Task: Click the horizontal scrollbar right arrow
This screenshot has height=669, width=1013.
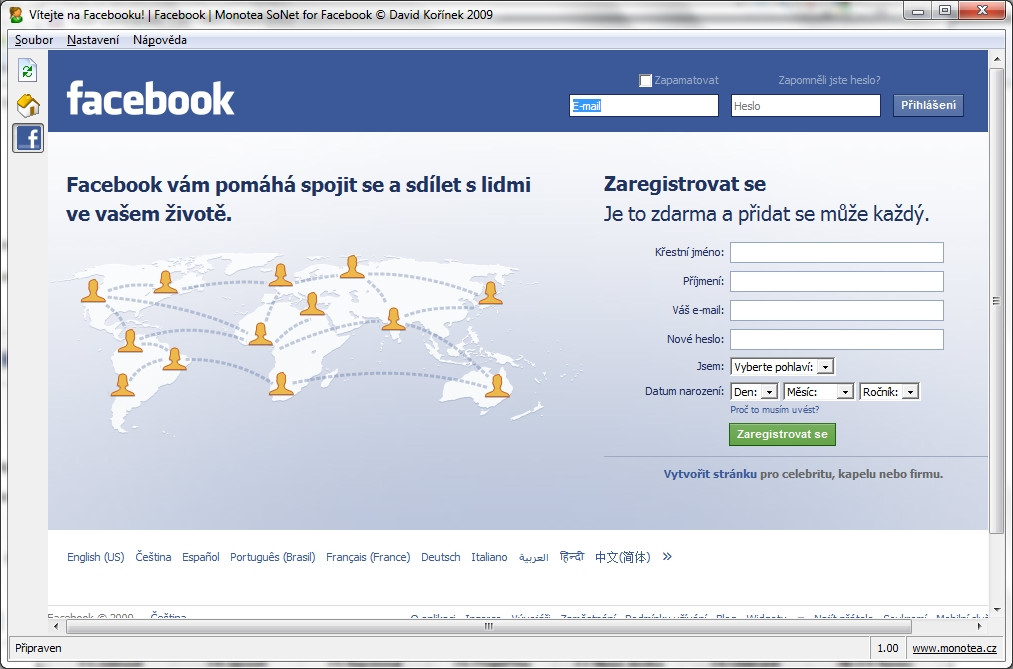Action: pos(980,626)
